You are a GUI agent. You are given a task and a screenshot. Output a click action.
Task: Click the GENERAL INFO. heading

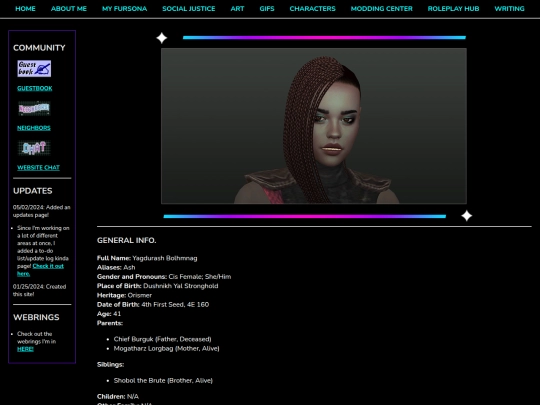[126, 240]
